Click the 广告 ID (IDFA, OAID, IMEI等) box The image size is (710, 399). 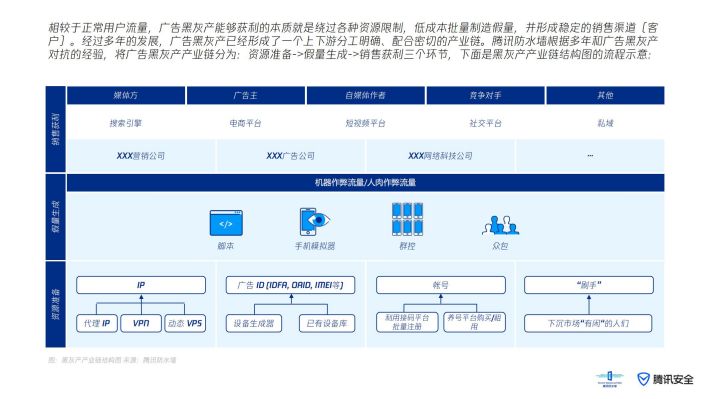[290, 285]
